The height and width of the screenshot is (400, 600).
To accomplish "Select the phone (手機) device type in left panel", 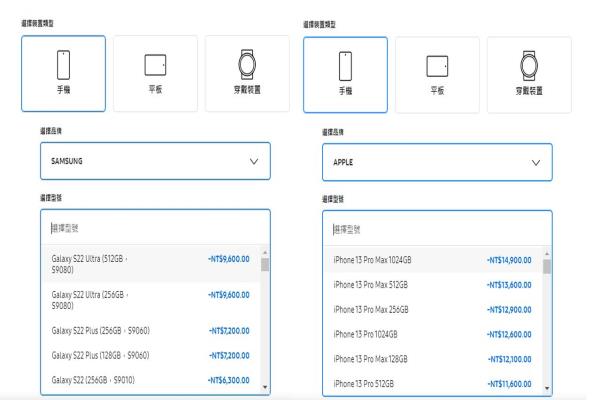I will tap(64, 73).
